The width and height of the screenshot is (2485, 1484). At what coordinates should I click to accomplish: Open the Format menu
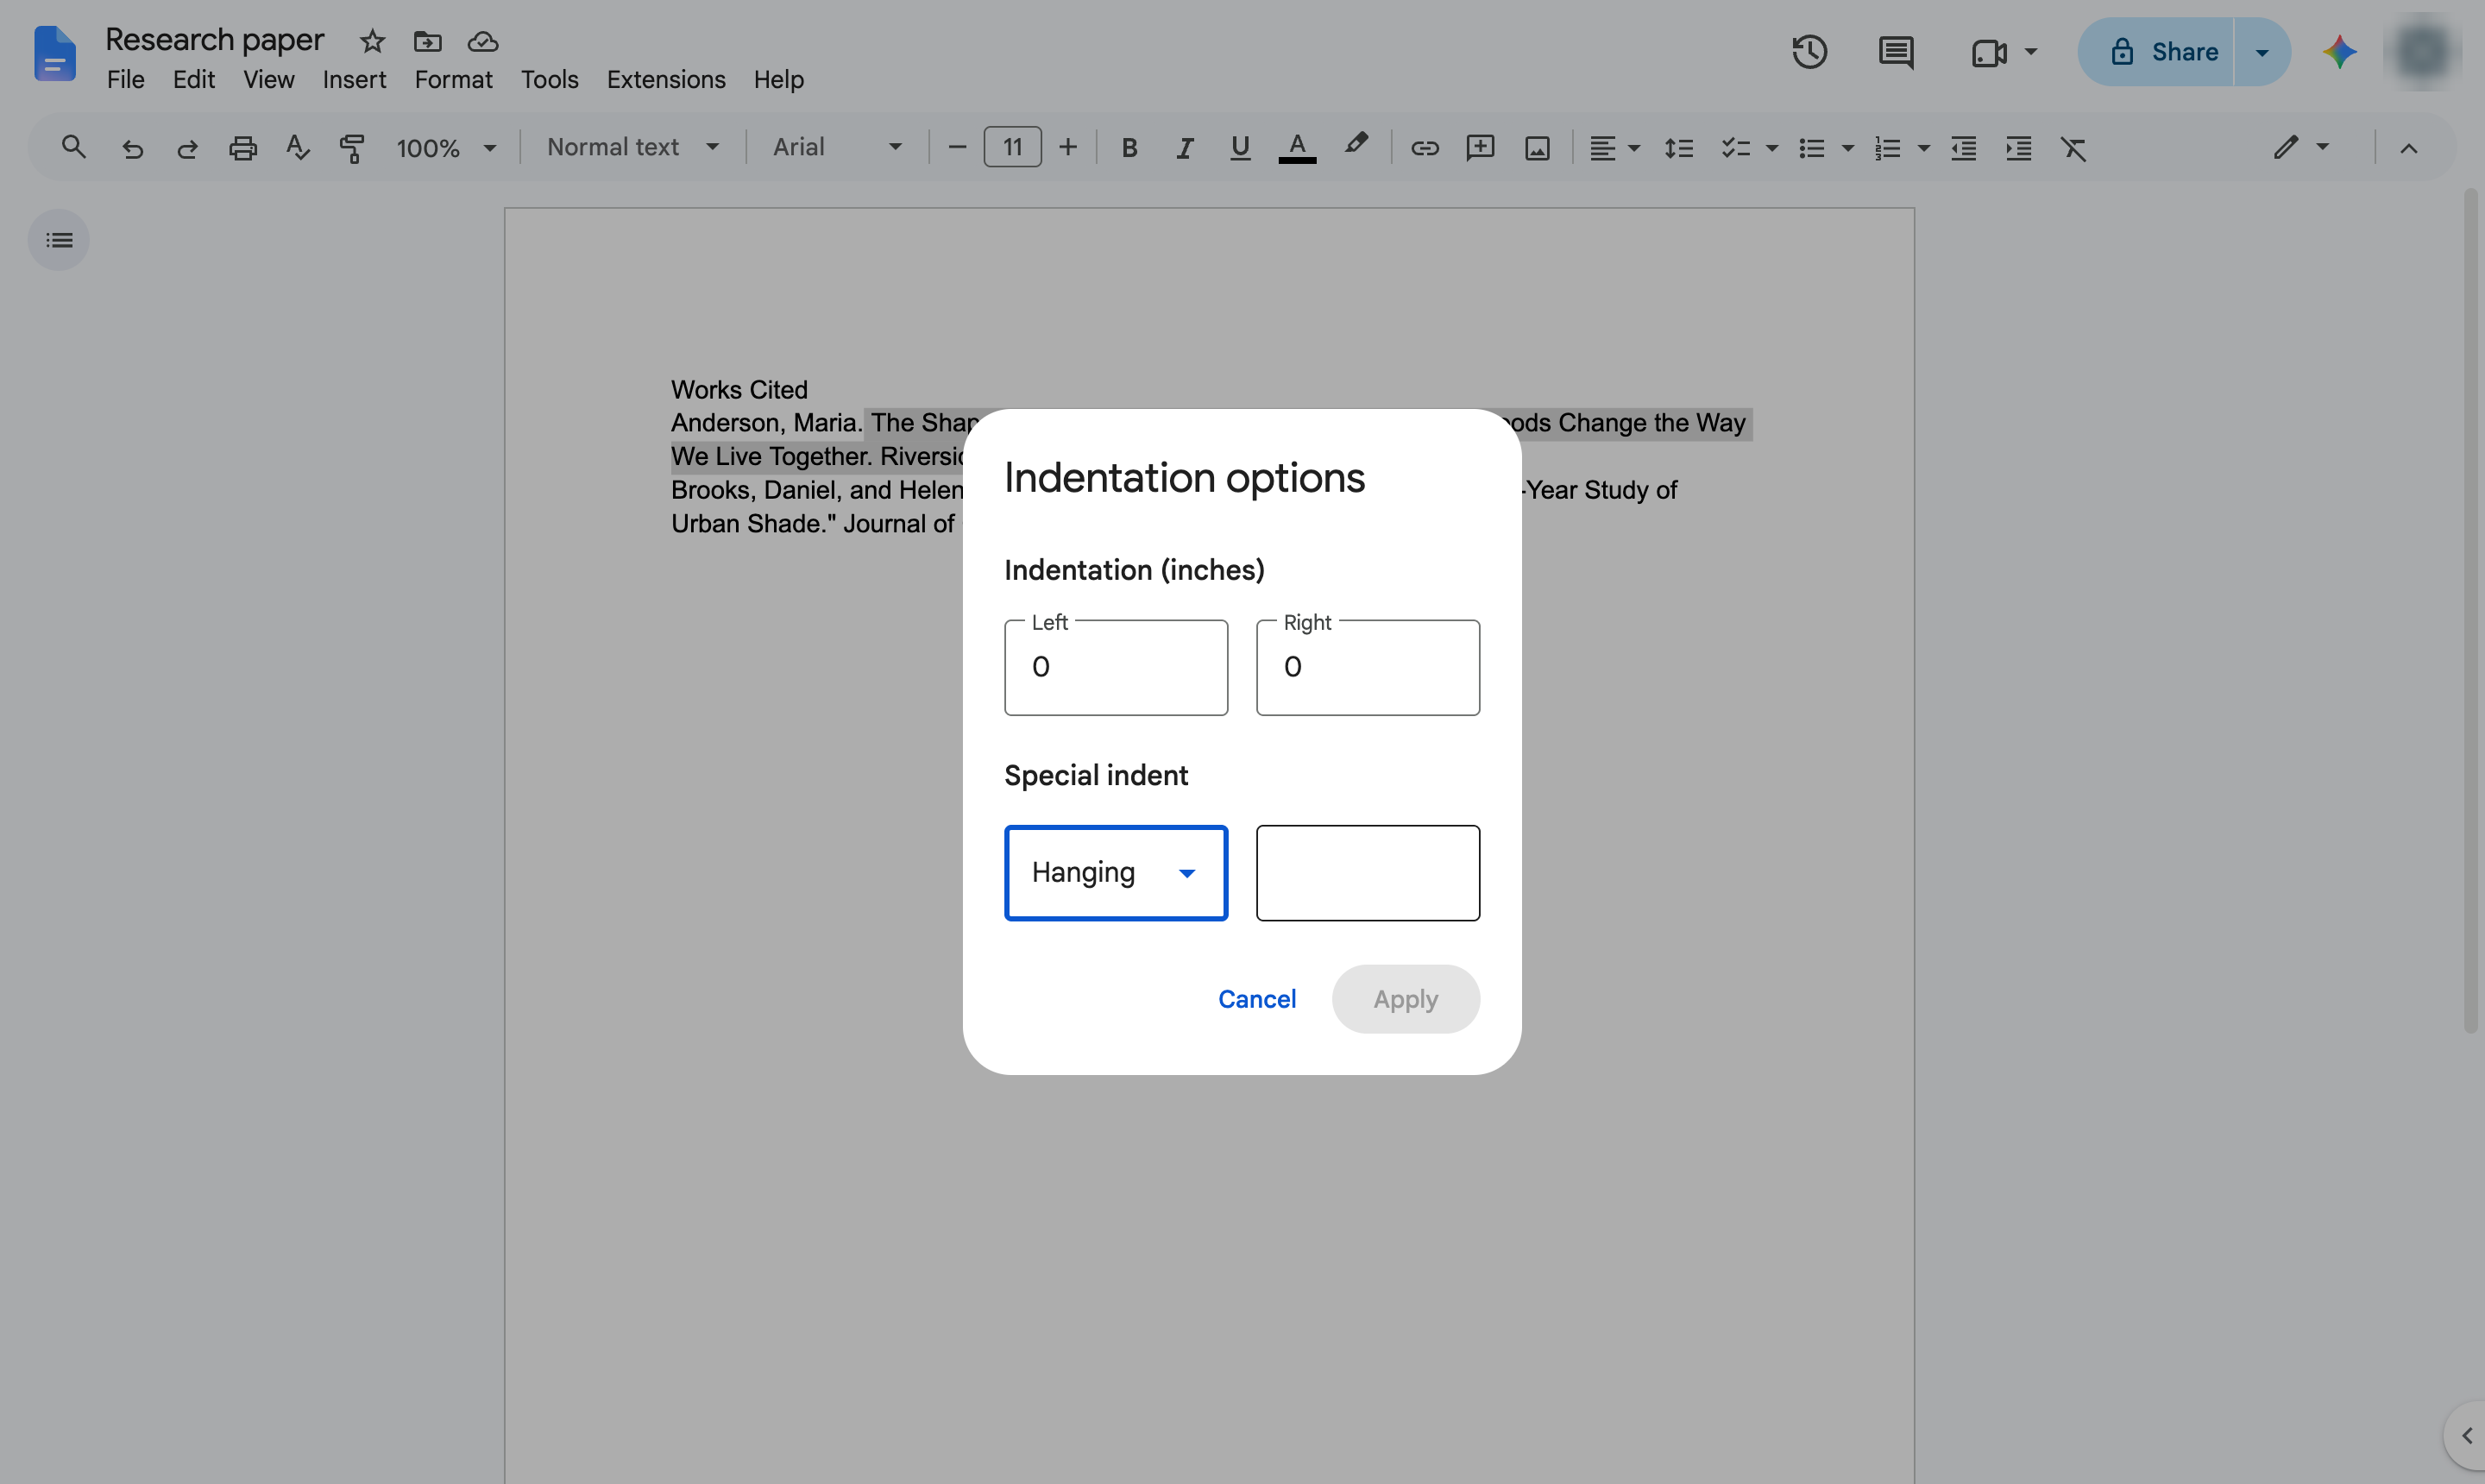coord(453,80)
